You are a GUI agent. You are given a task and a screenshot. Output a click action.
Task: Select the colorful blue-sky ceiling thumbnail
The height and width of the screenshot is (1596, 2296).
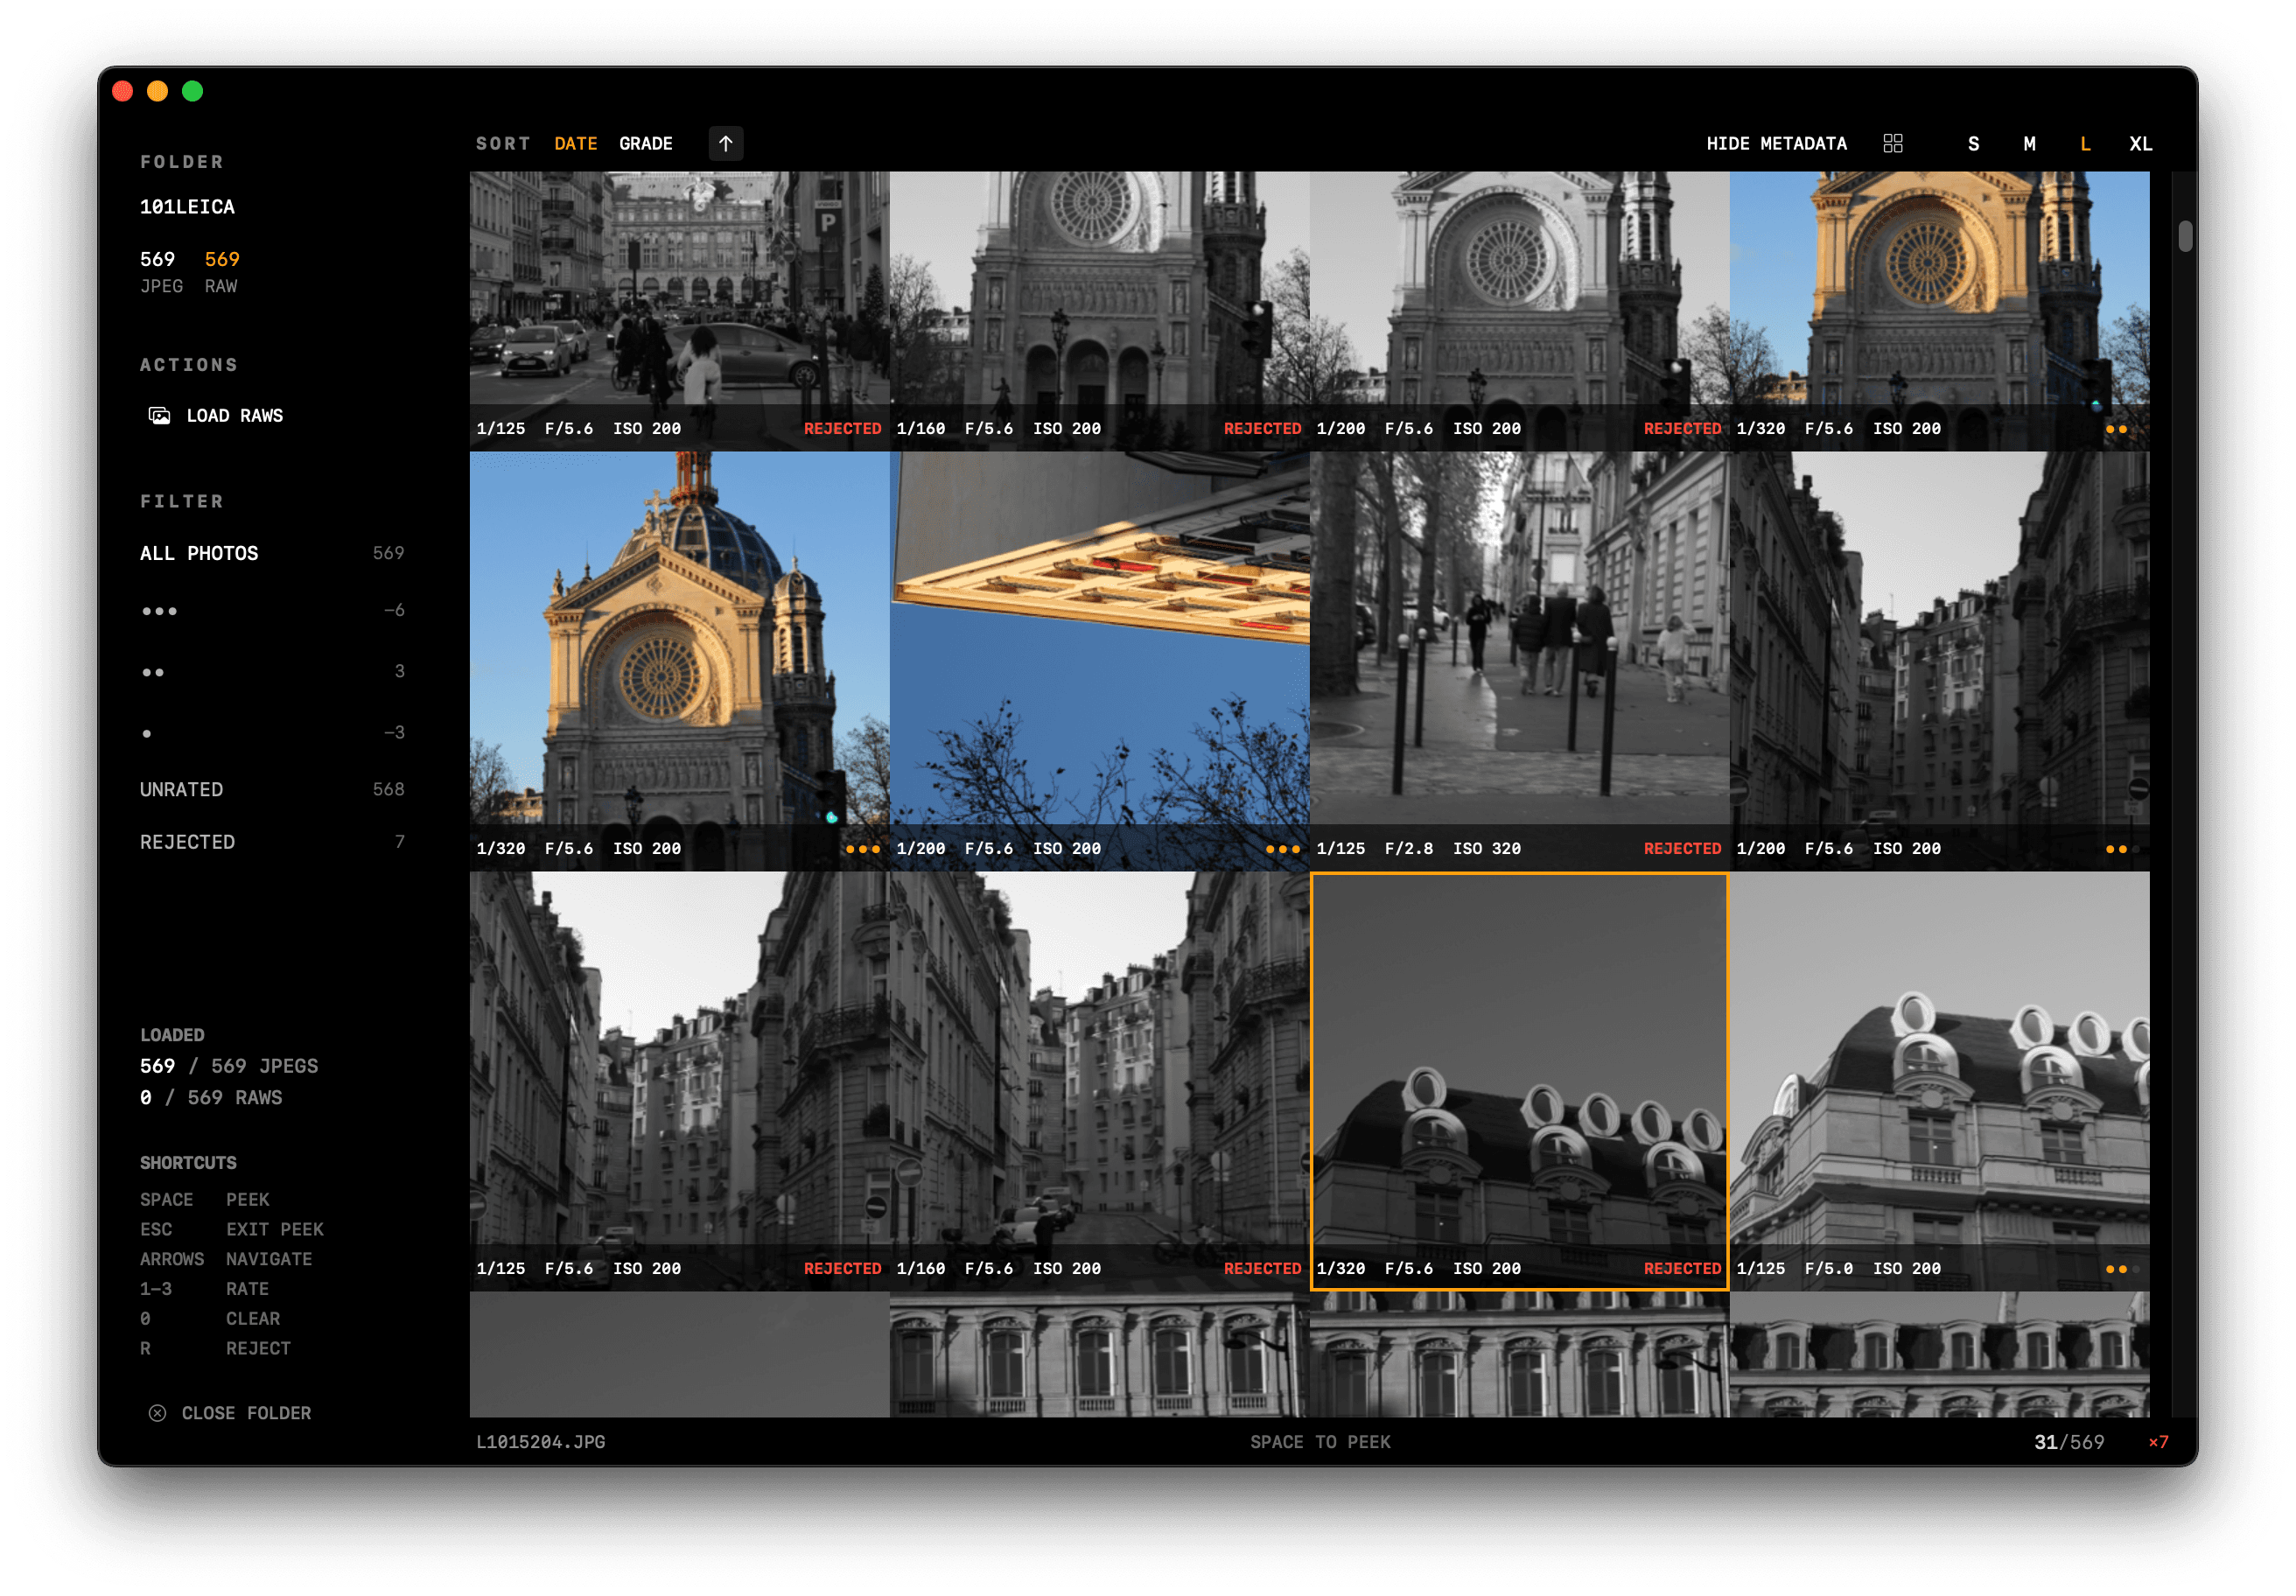point(1099,640)
